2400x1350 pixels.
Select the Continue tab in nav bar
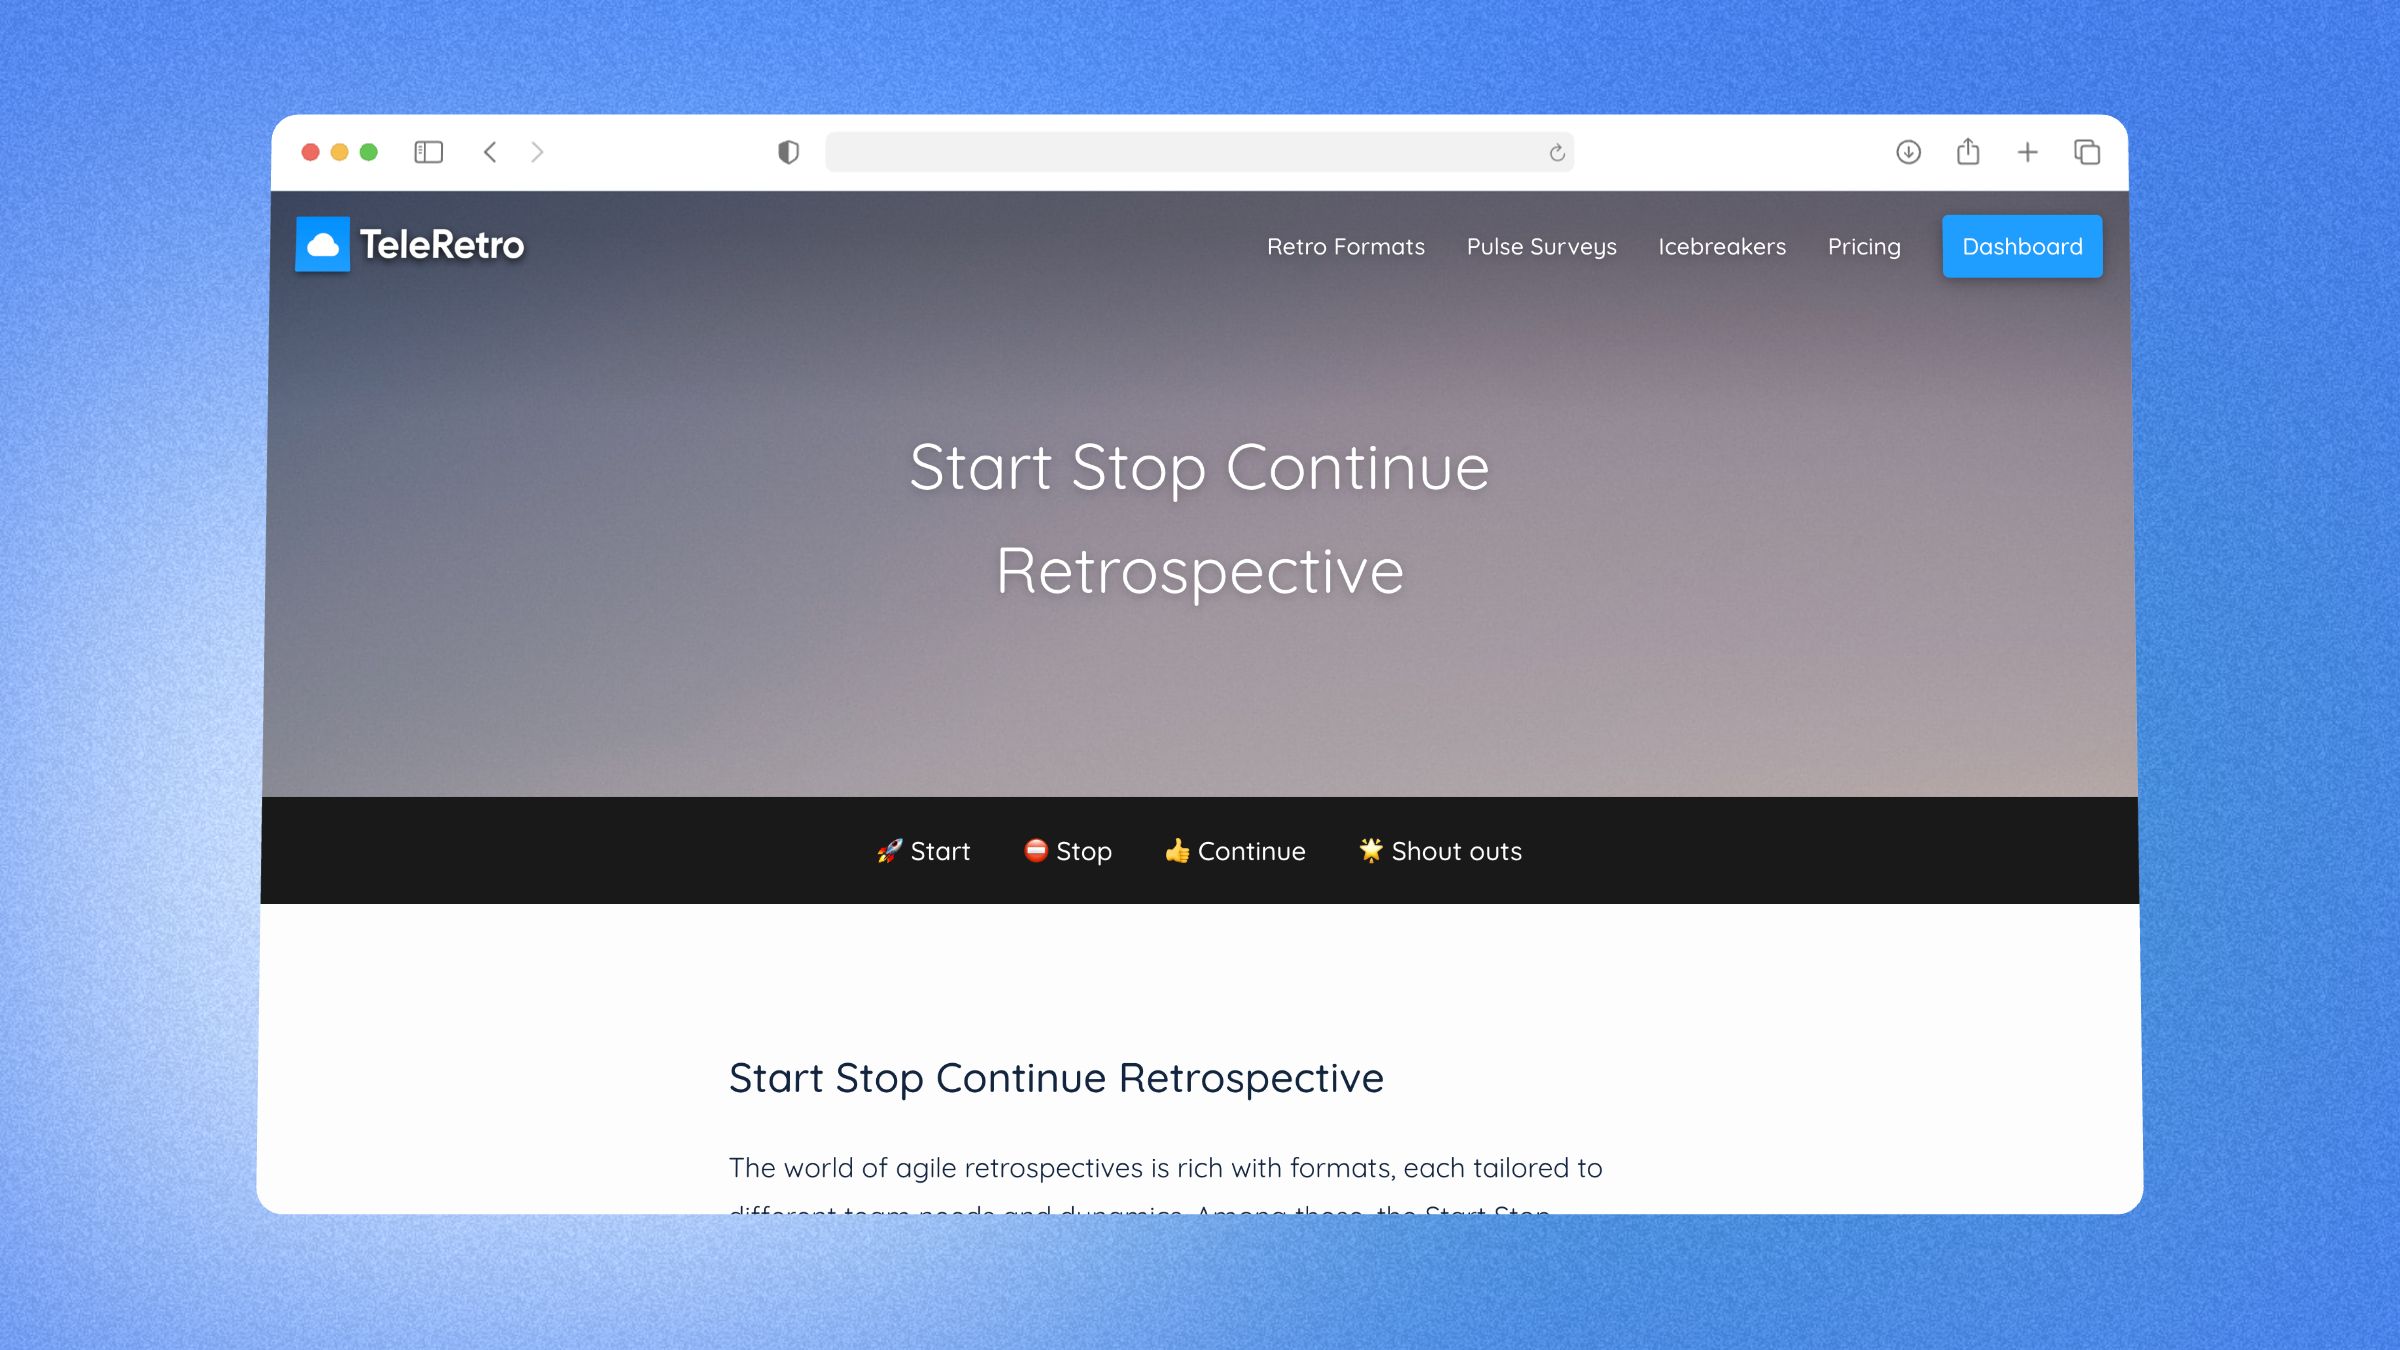[x=1238, y=851]
